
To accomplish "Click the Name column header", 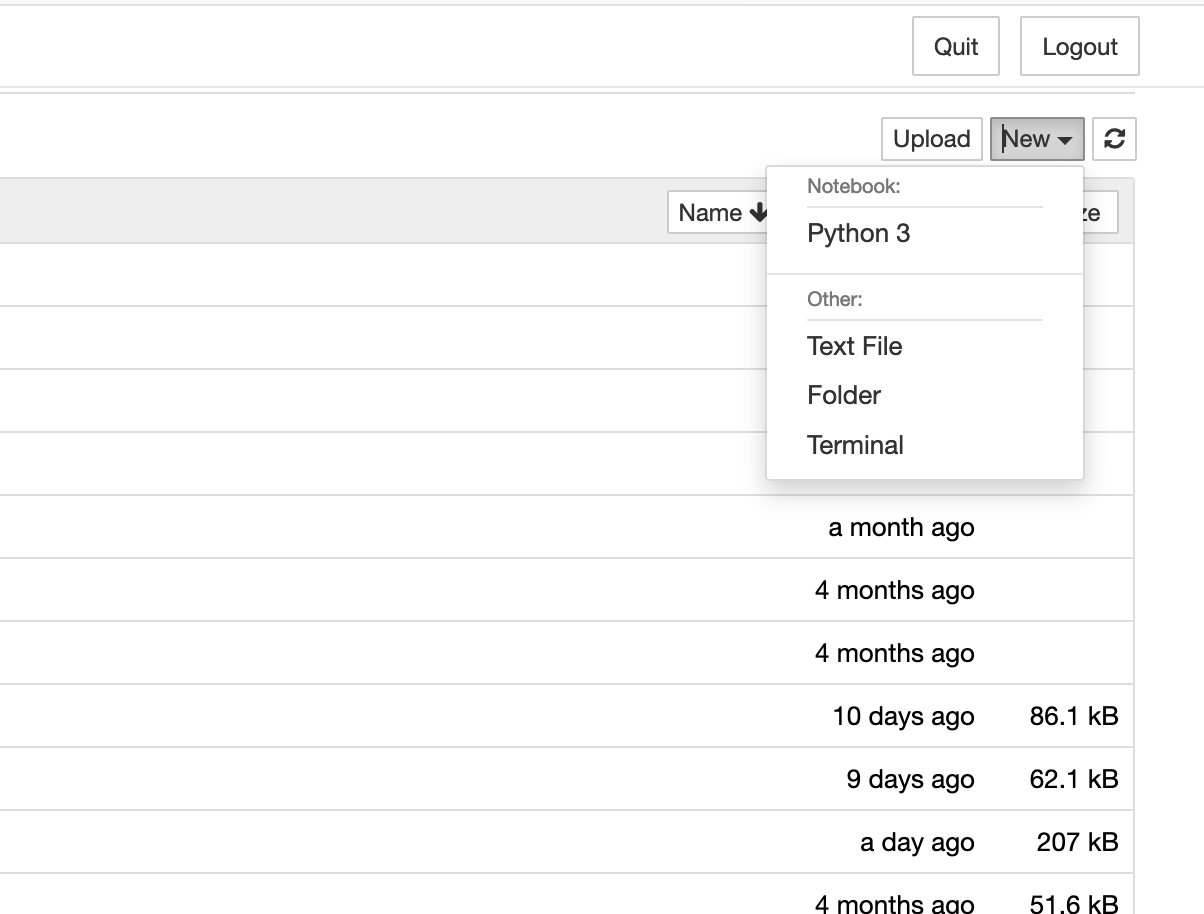I will [x=712, y=212].
